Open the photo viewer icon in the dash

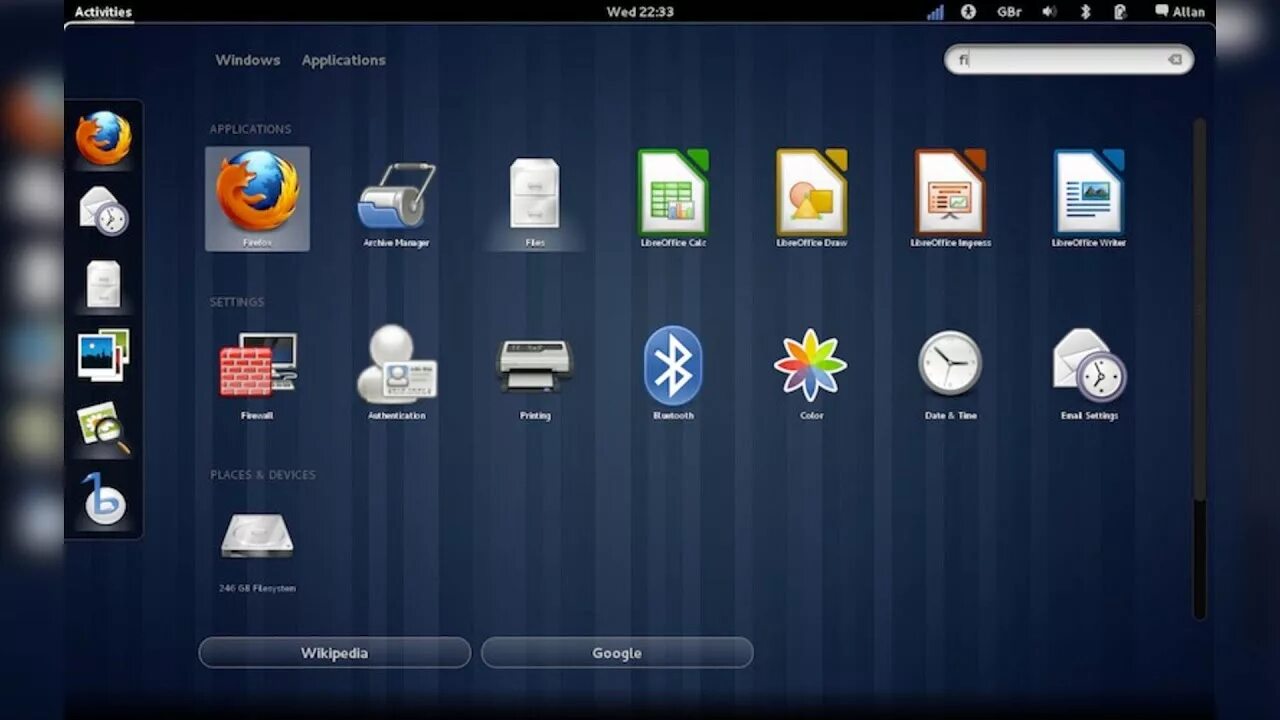click(104, 355)
